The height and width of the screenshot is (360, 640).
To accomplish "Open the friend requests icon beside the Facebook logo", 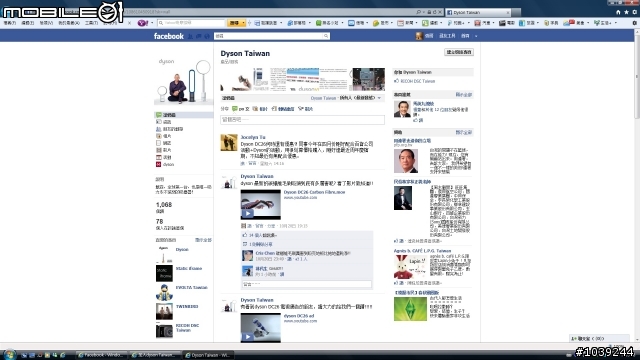I will (x=190, y=36).
